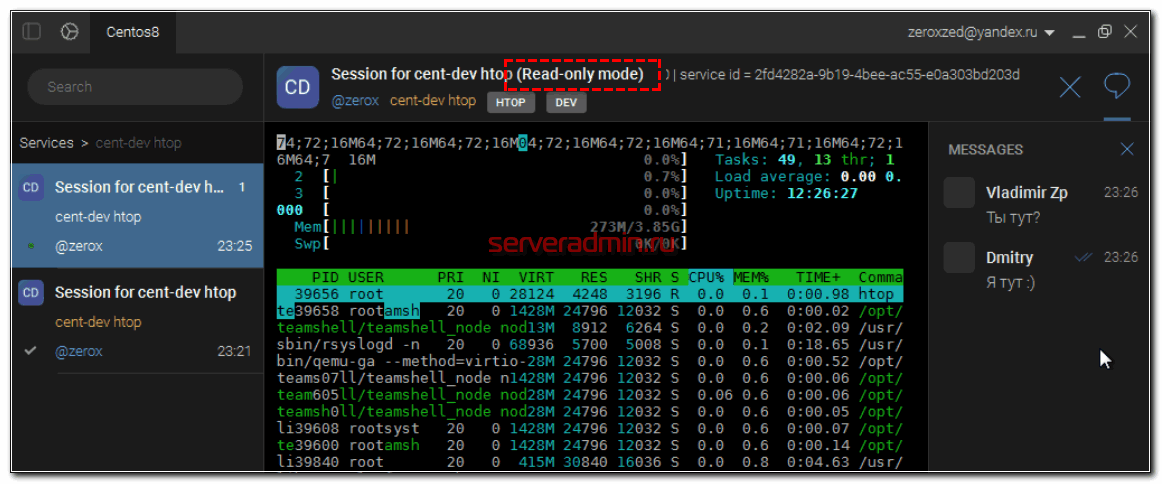Open the @zerox link in session header

353,101
